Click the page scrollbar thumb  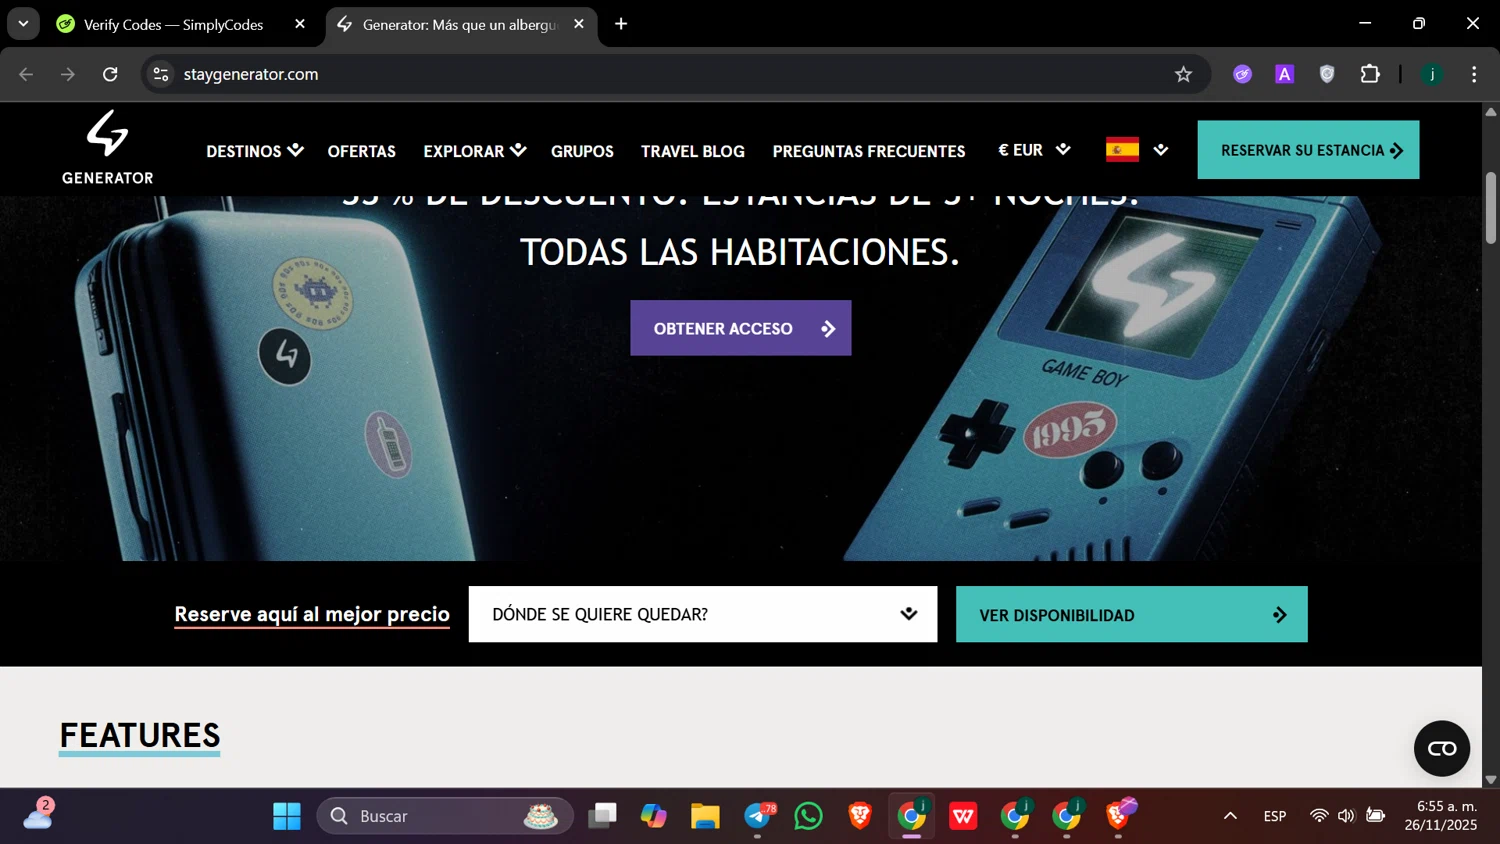pos(1491,208)
